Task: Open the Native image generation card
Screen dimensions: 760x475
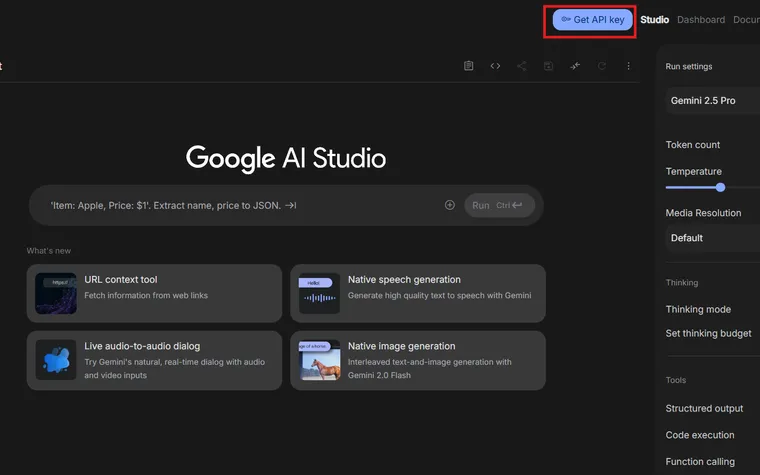Action: point(418,361)
